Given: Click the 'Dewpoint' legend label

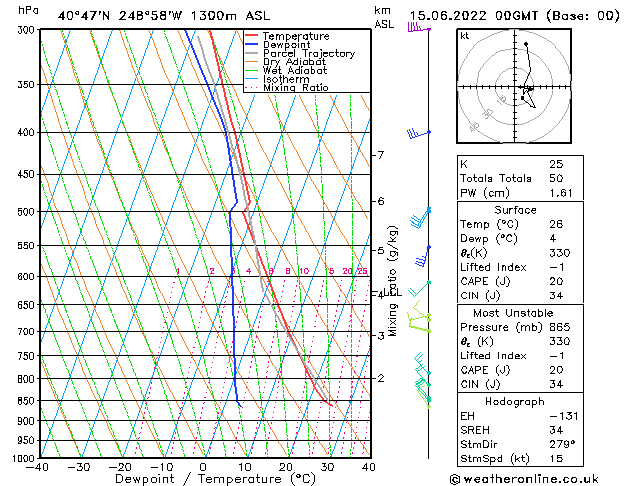Looking at the screenshot, I should pyautogui.click(x=286, y=45).
